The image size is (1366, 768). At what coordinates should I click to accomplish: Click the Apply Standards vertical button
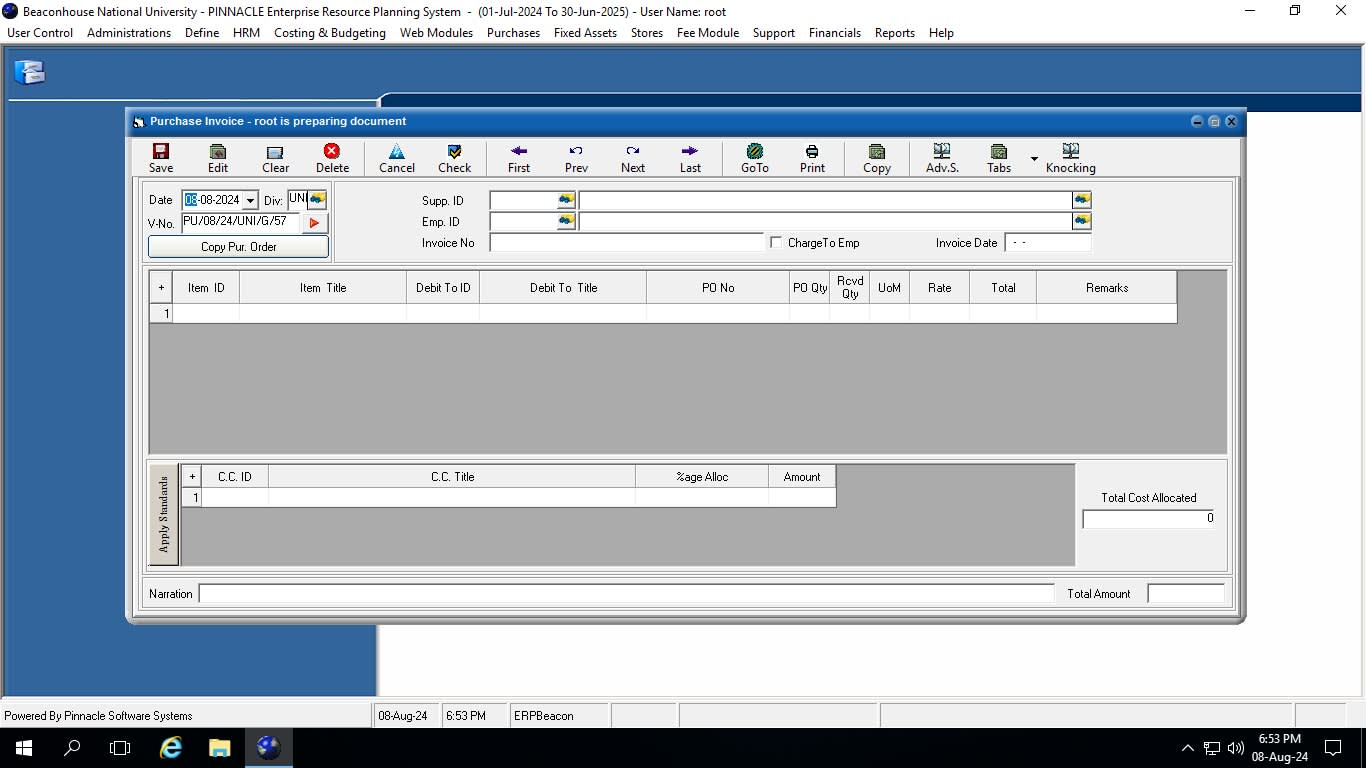[x=164, y=514]
